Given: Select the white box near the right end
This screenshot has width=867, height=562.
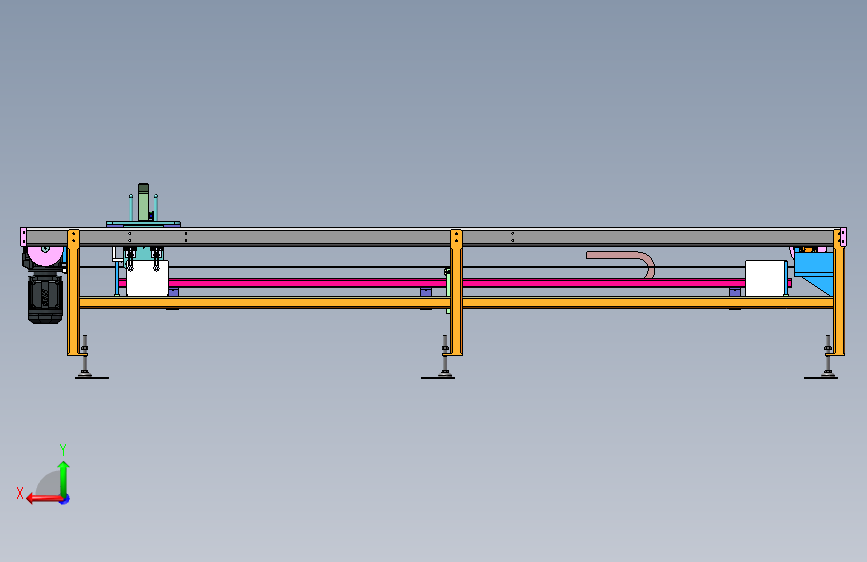Looking at the screenshot, I should [765, 278].
